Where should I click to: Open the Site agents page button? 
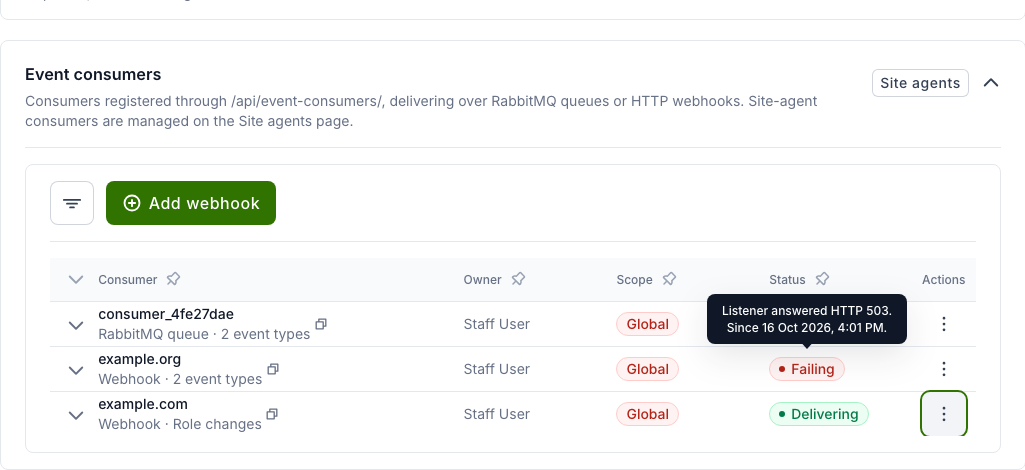(920, 83)
